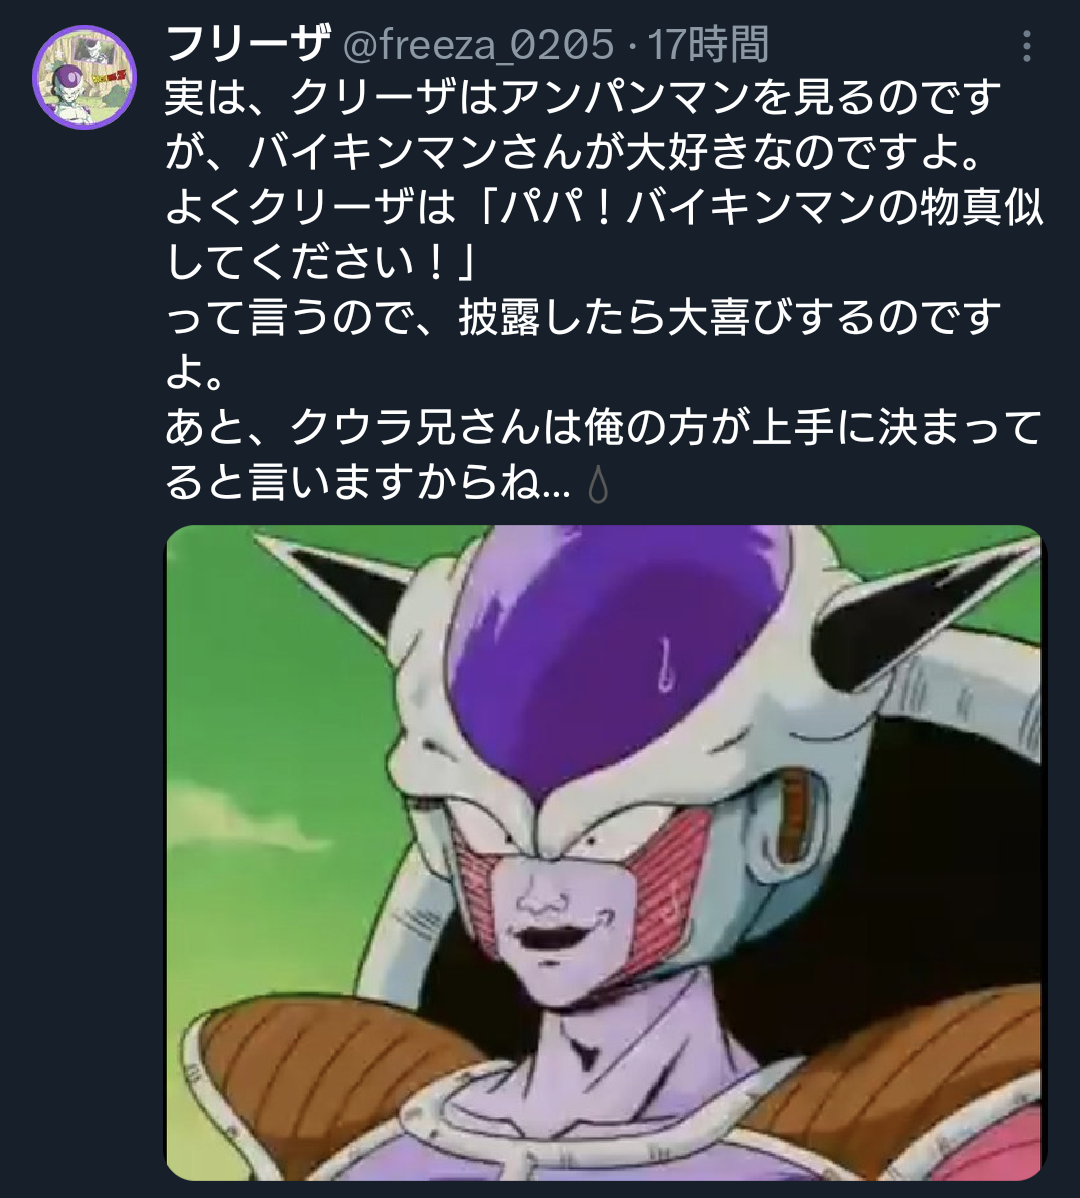Open the 17時間 timestamp link
The width and height of the screenshot is (1080, 1198).
(708, 44)
